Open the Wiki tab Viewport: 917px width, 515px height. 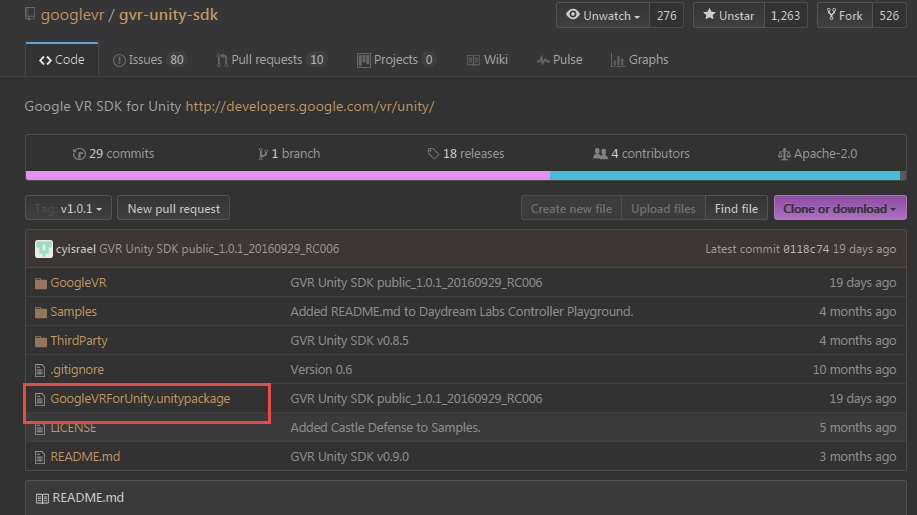487,60
